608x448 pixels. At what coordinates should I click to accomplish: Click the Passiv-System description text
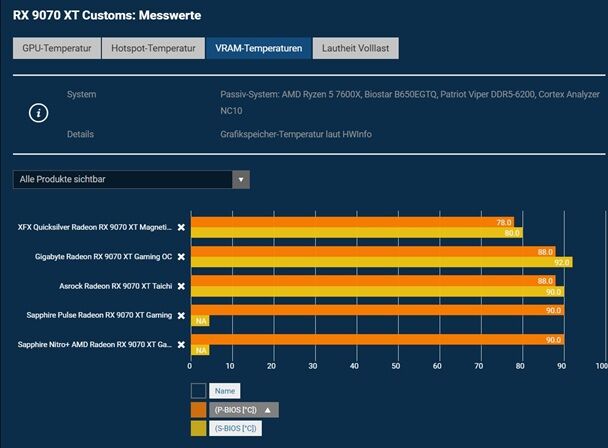coord(410,102)
